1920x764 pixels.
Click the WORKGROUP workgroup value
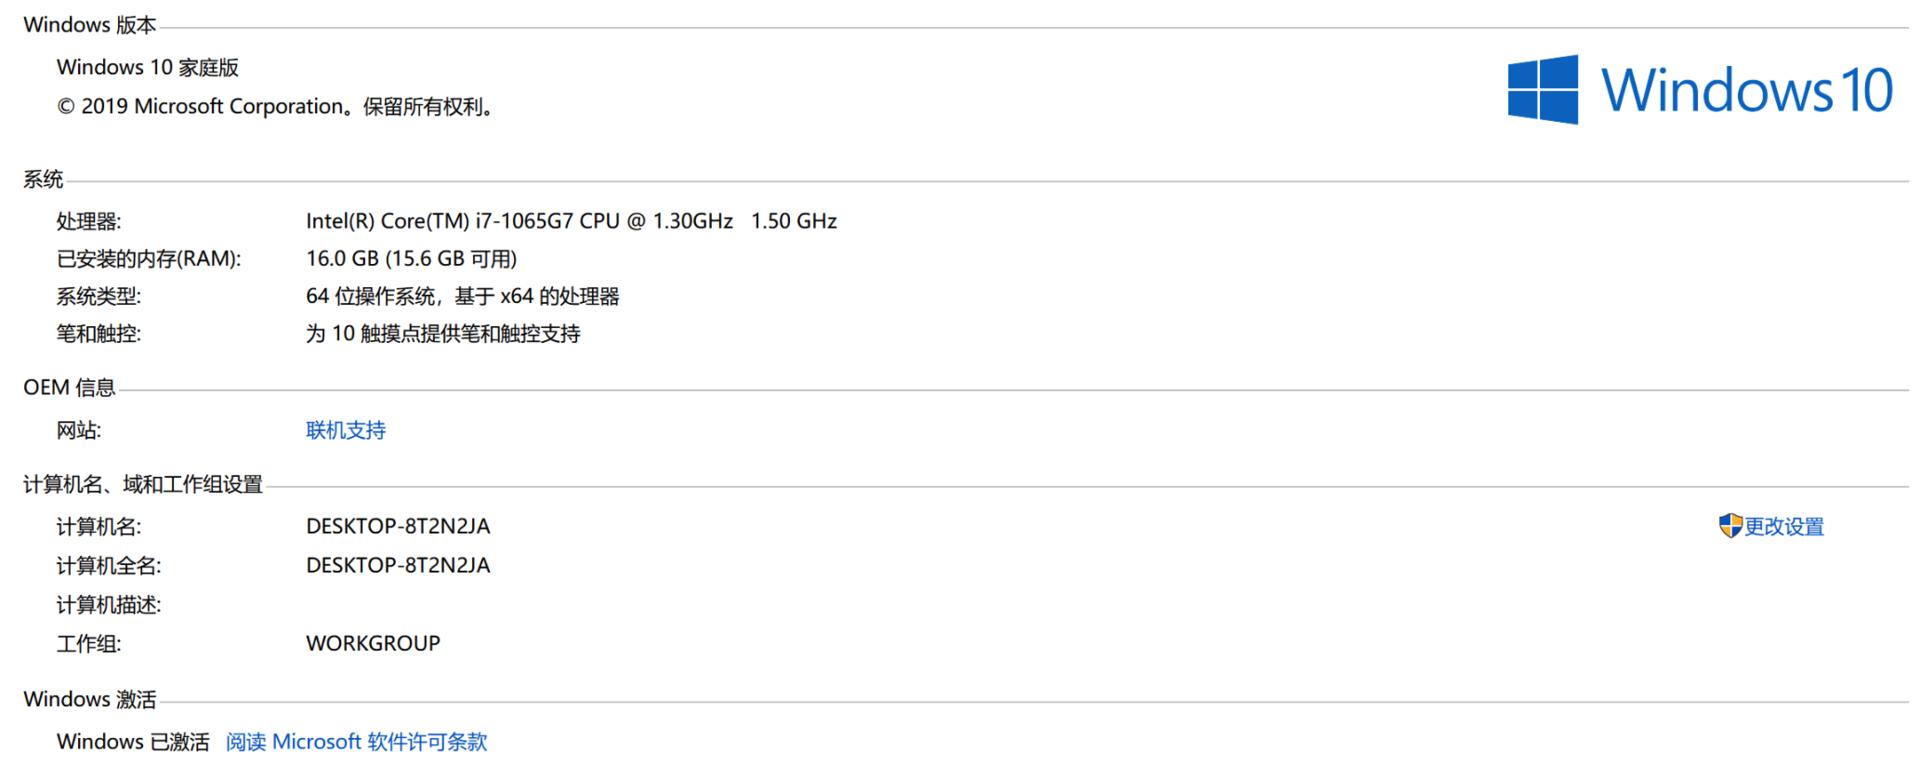tap(373, 643)
